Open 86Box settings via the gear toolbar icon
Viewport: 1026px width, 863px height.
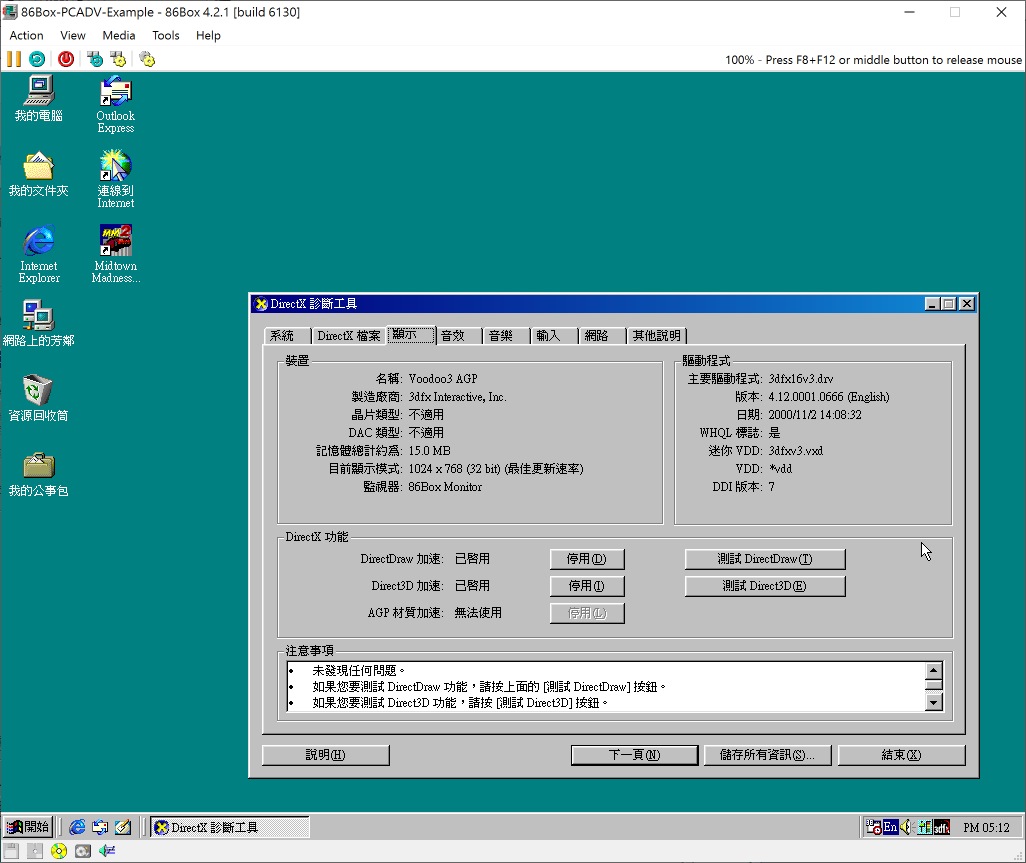click(x=146, y=58)
